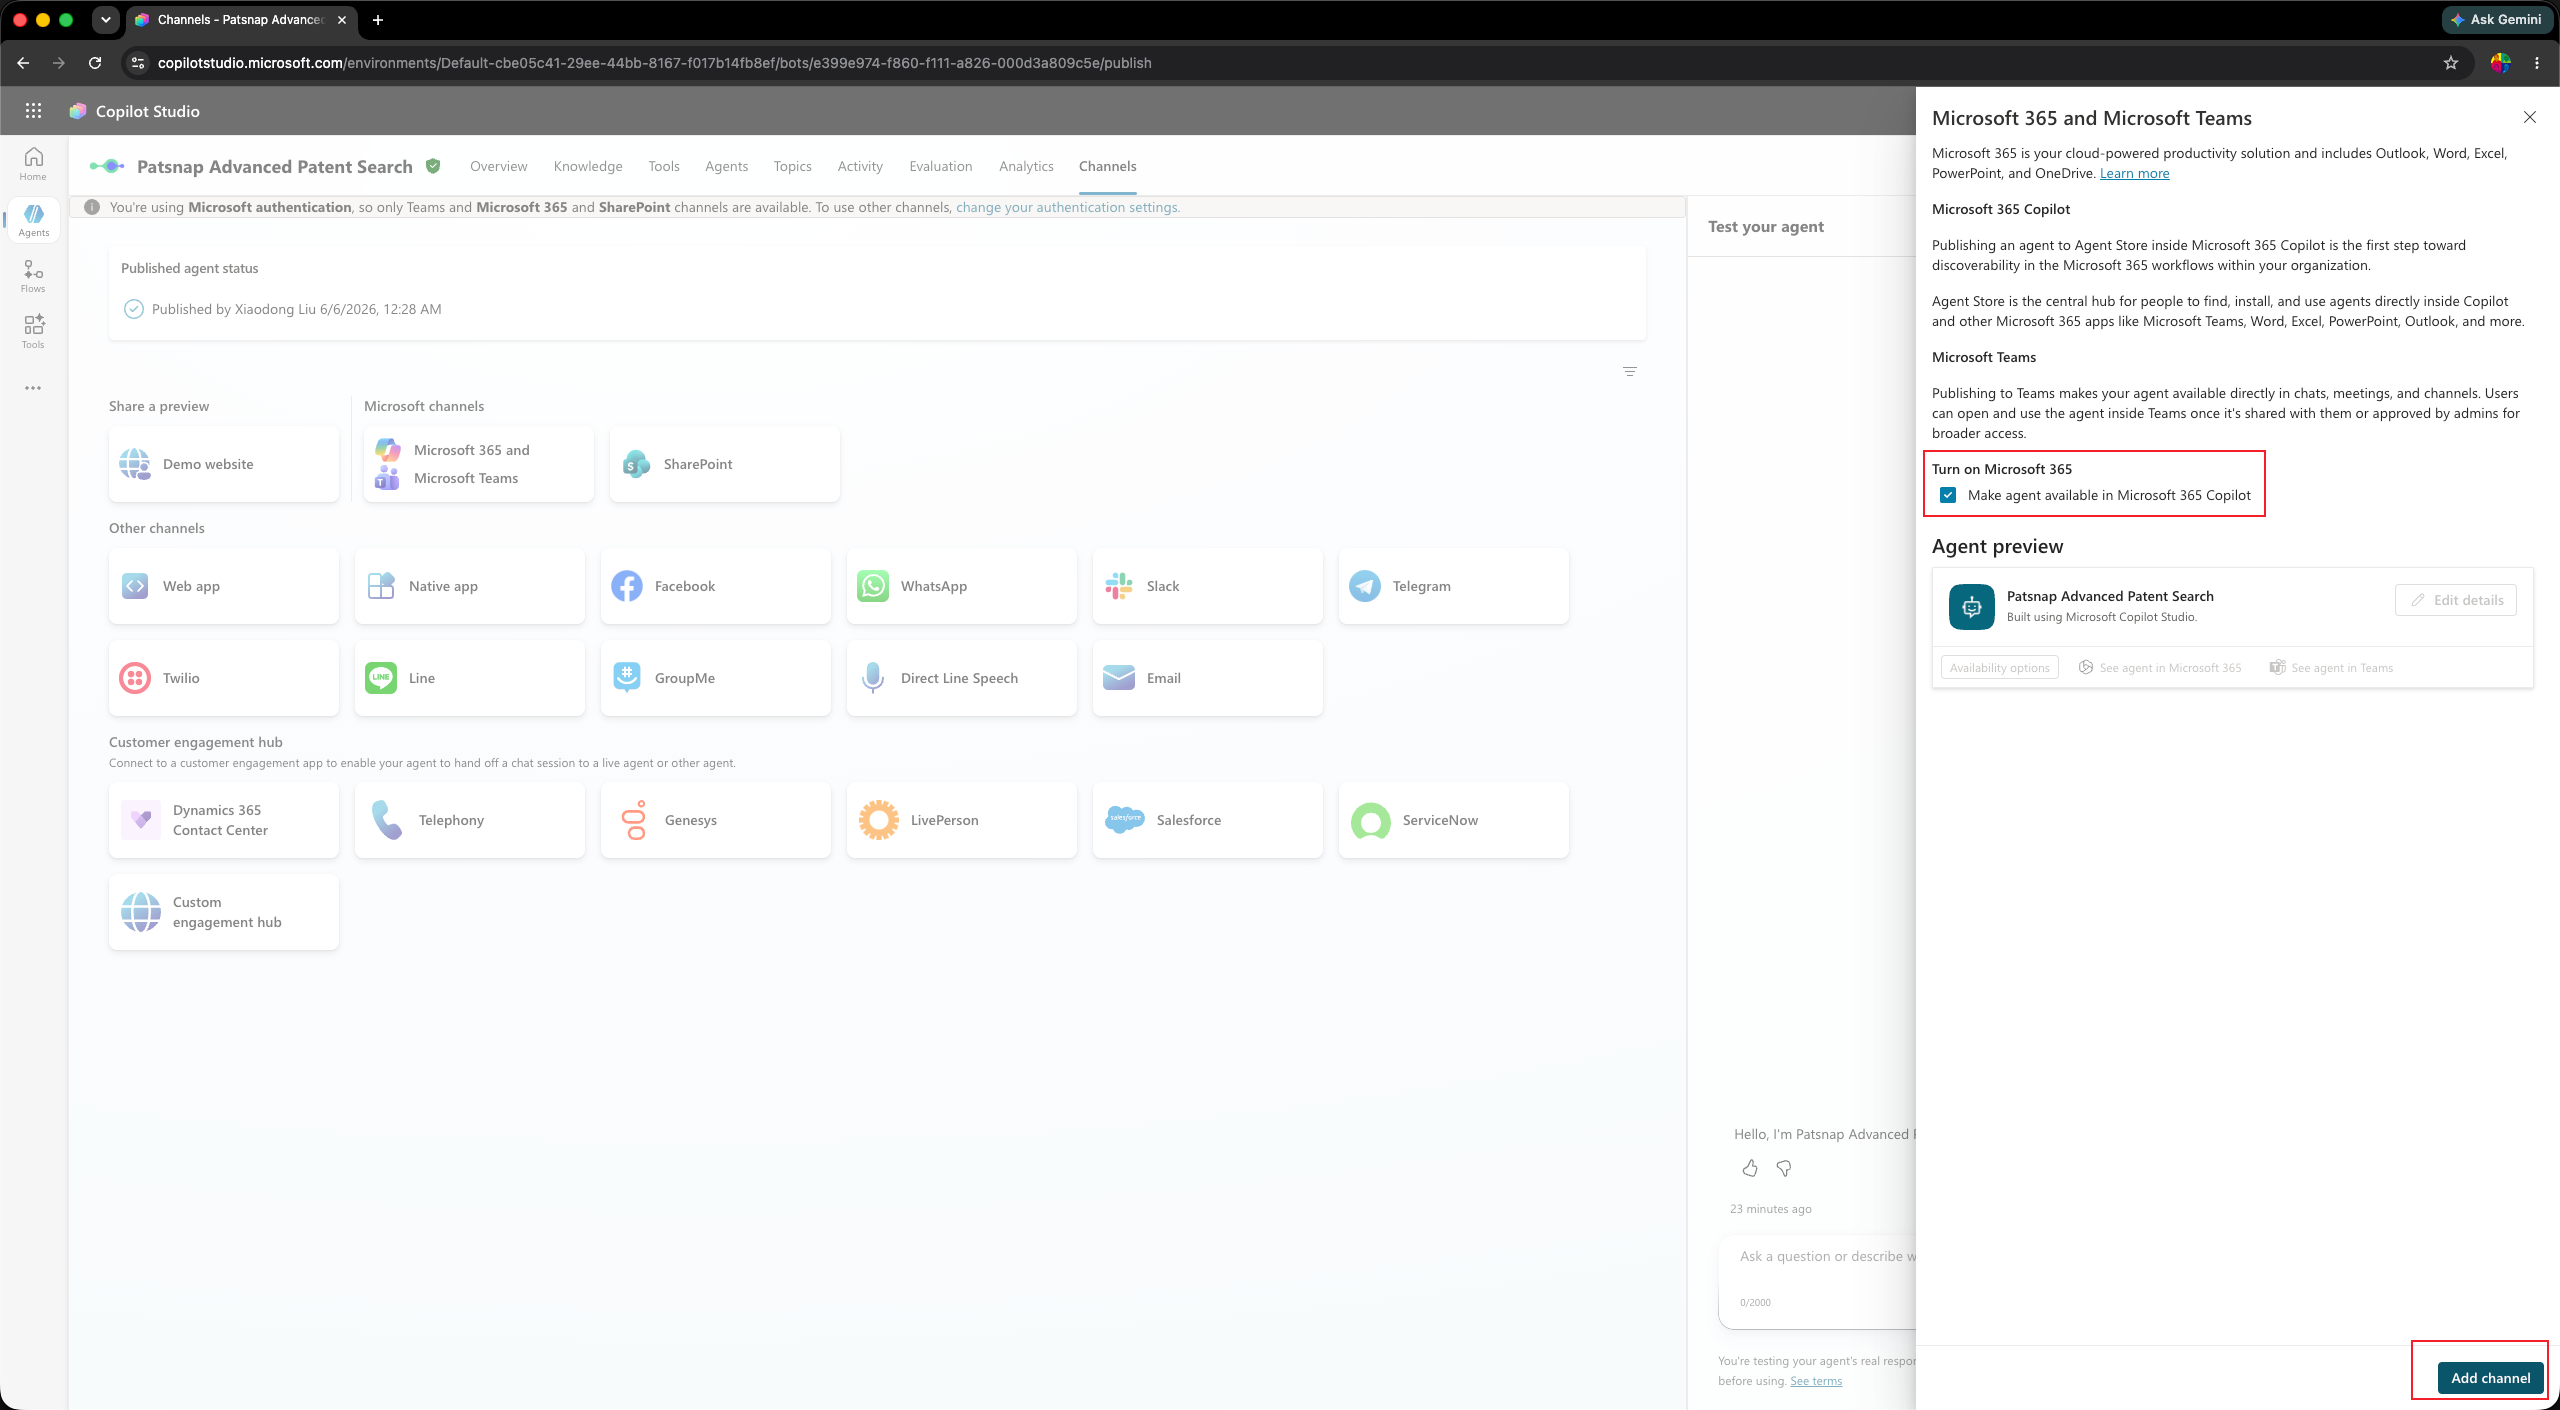The width and height of the screenshot is (2560, 1410).
Task: Switch to the Activity tab
Action: click(x=861, y=166)
